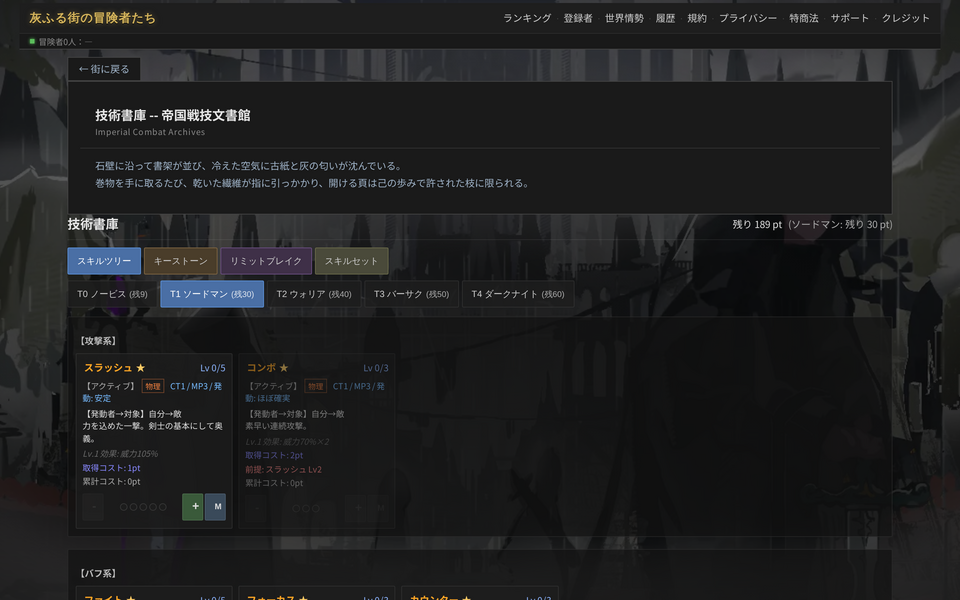Click the 灰ふる街の冒険者たち site title

pyautogui.click(x=92, y=18)
